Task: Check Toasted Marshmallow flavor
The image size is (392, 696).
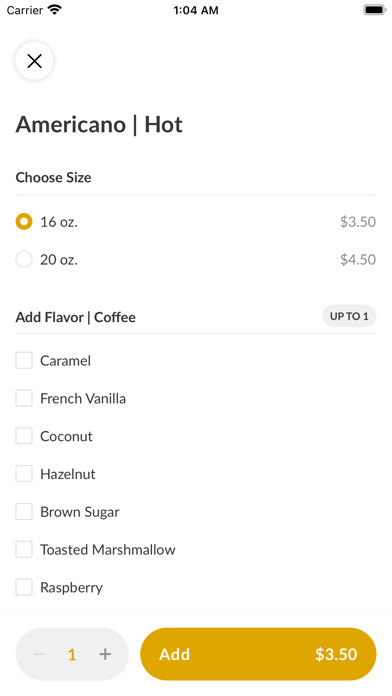Action: coord(24,550)
